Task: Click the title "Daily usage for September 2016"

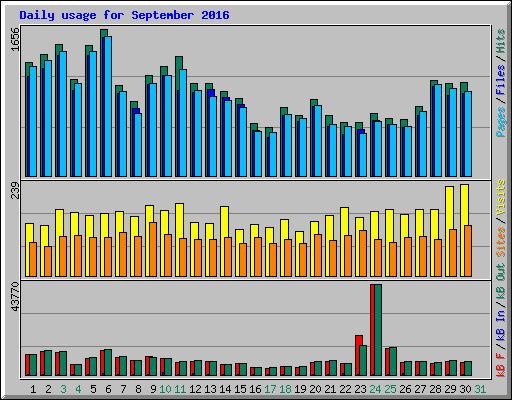Action: tap(124, 15)
